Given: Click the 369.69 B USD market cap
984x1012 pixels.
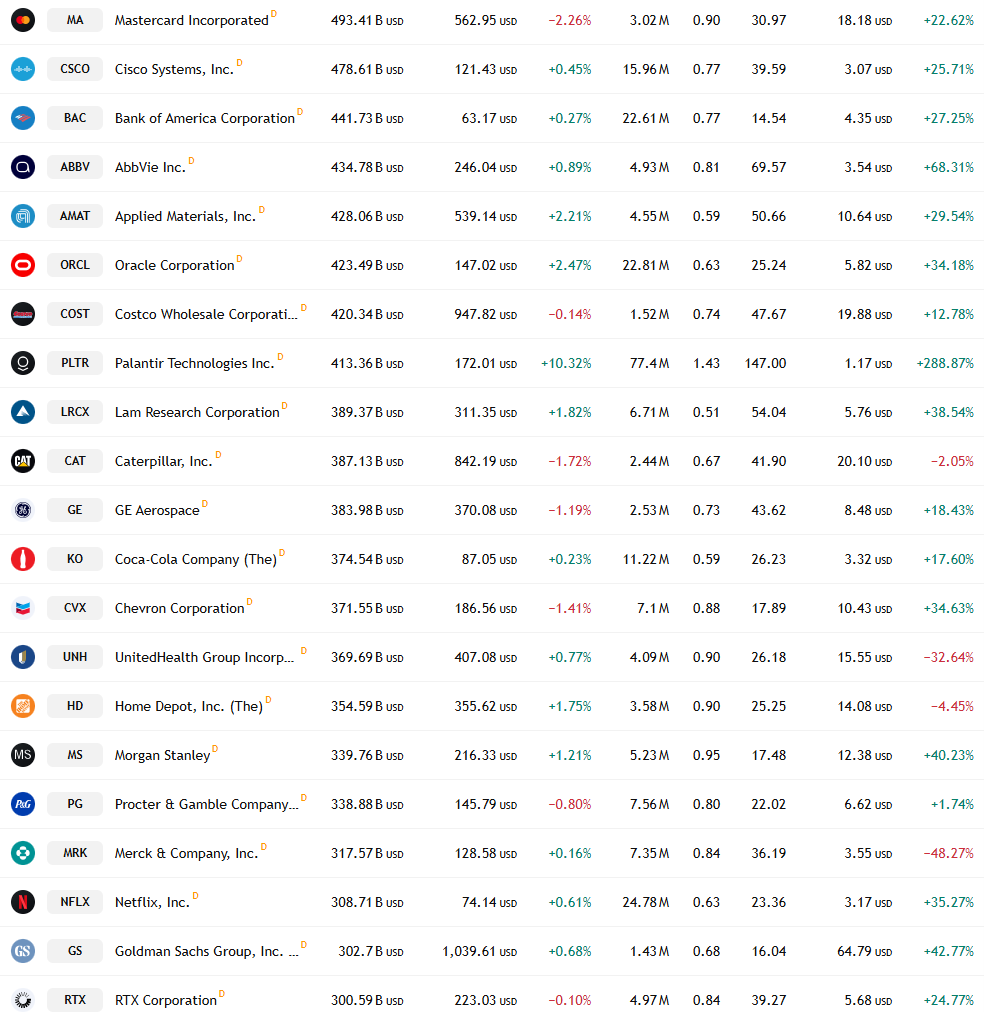Looking at the screenshot, I should [x=367, y=658].
